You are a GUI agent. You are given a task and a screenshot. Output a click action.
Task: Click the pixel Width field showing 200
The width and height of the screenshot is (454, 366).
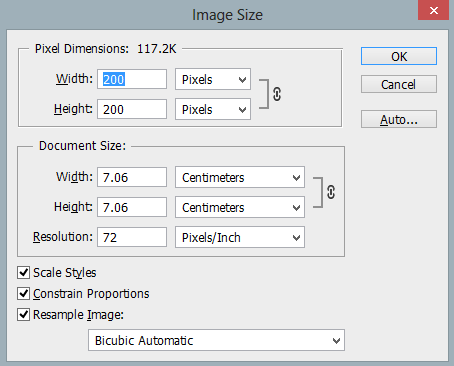pyautogui.click(x=132, y=79)
